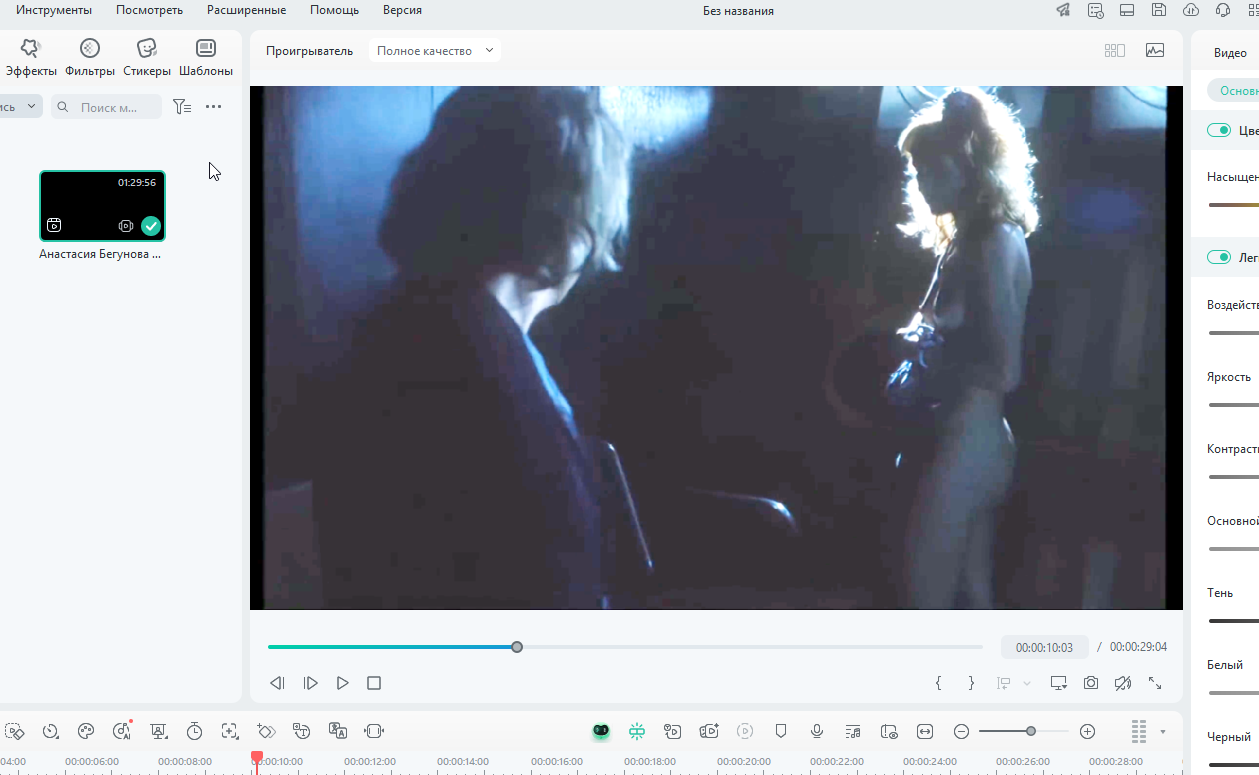Step forward one frame in the player
This screenshot has width=1259, height=775.
pyautogui.click(x=311, y=683)
